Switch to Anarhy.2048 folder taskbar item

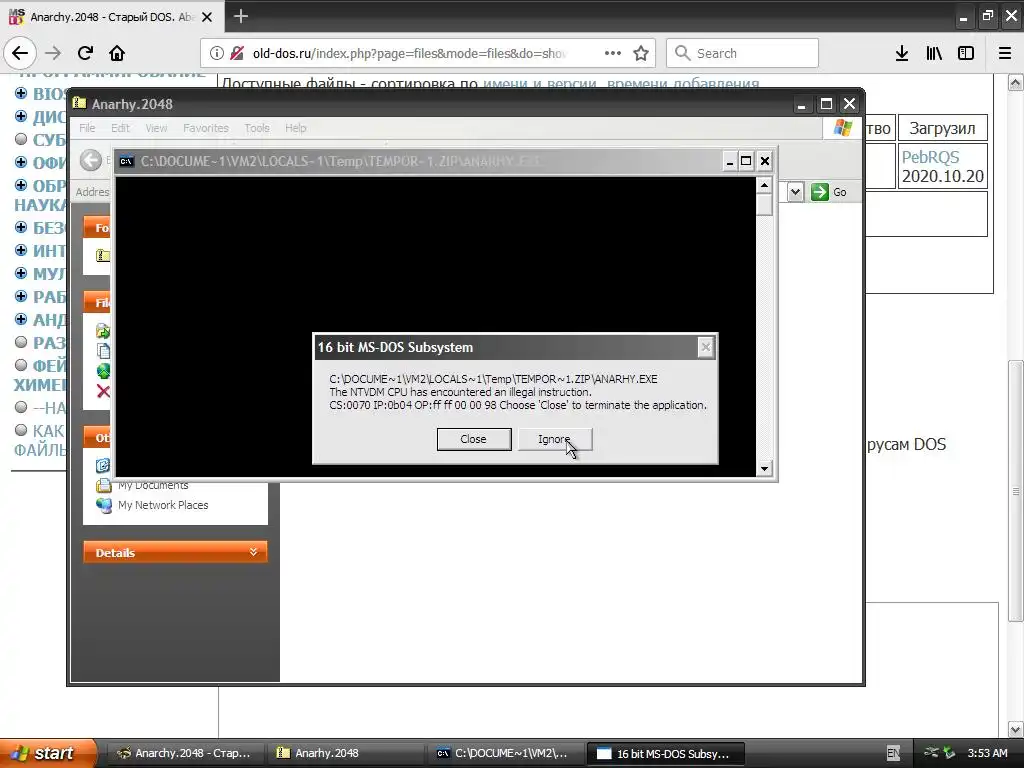[x=344, y=753]
